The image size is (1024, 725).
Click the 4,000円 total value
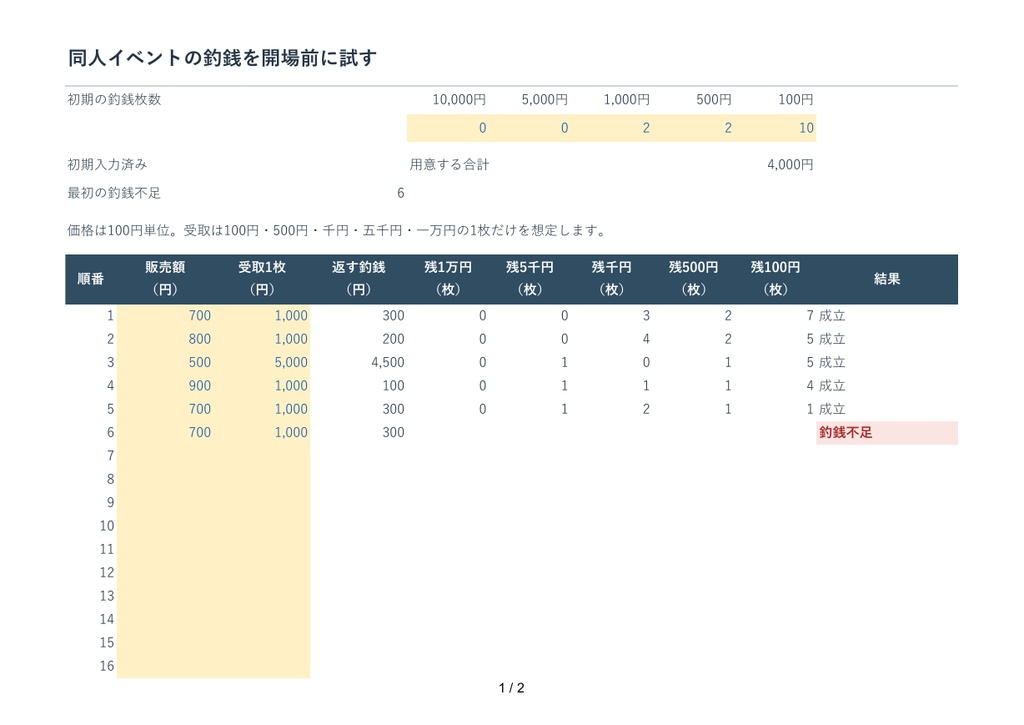(790, 165)
